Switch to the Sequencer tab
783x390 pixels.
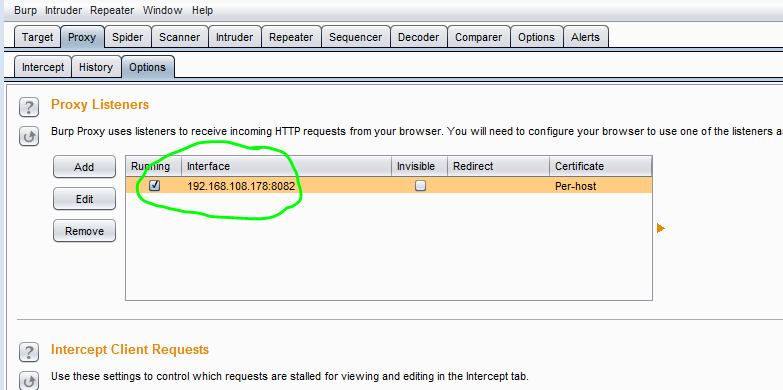(356, 37)
